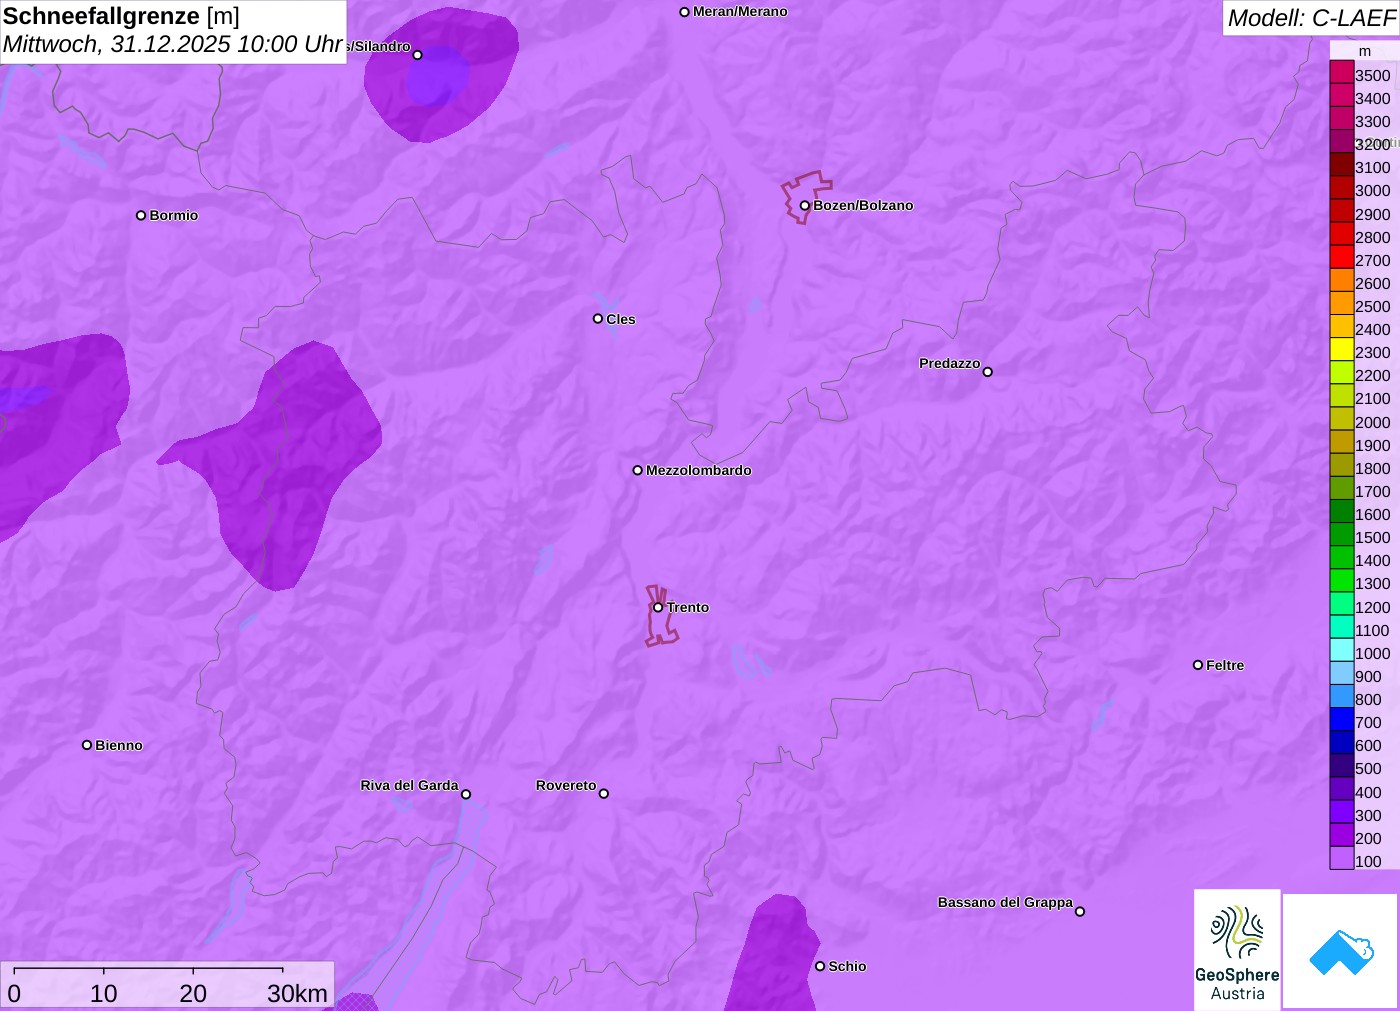Select the 700 m blue legend swatch
The image size is (1400, 1011).
coord(1342,720)
